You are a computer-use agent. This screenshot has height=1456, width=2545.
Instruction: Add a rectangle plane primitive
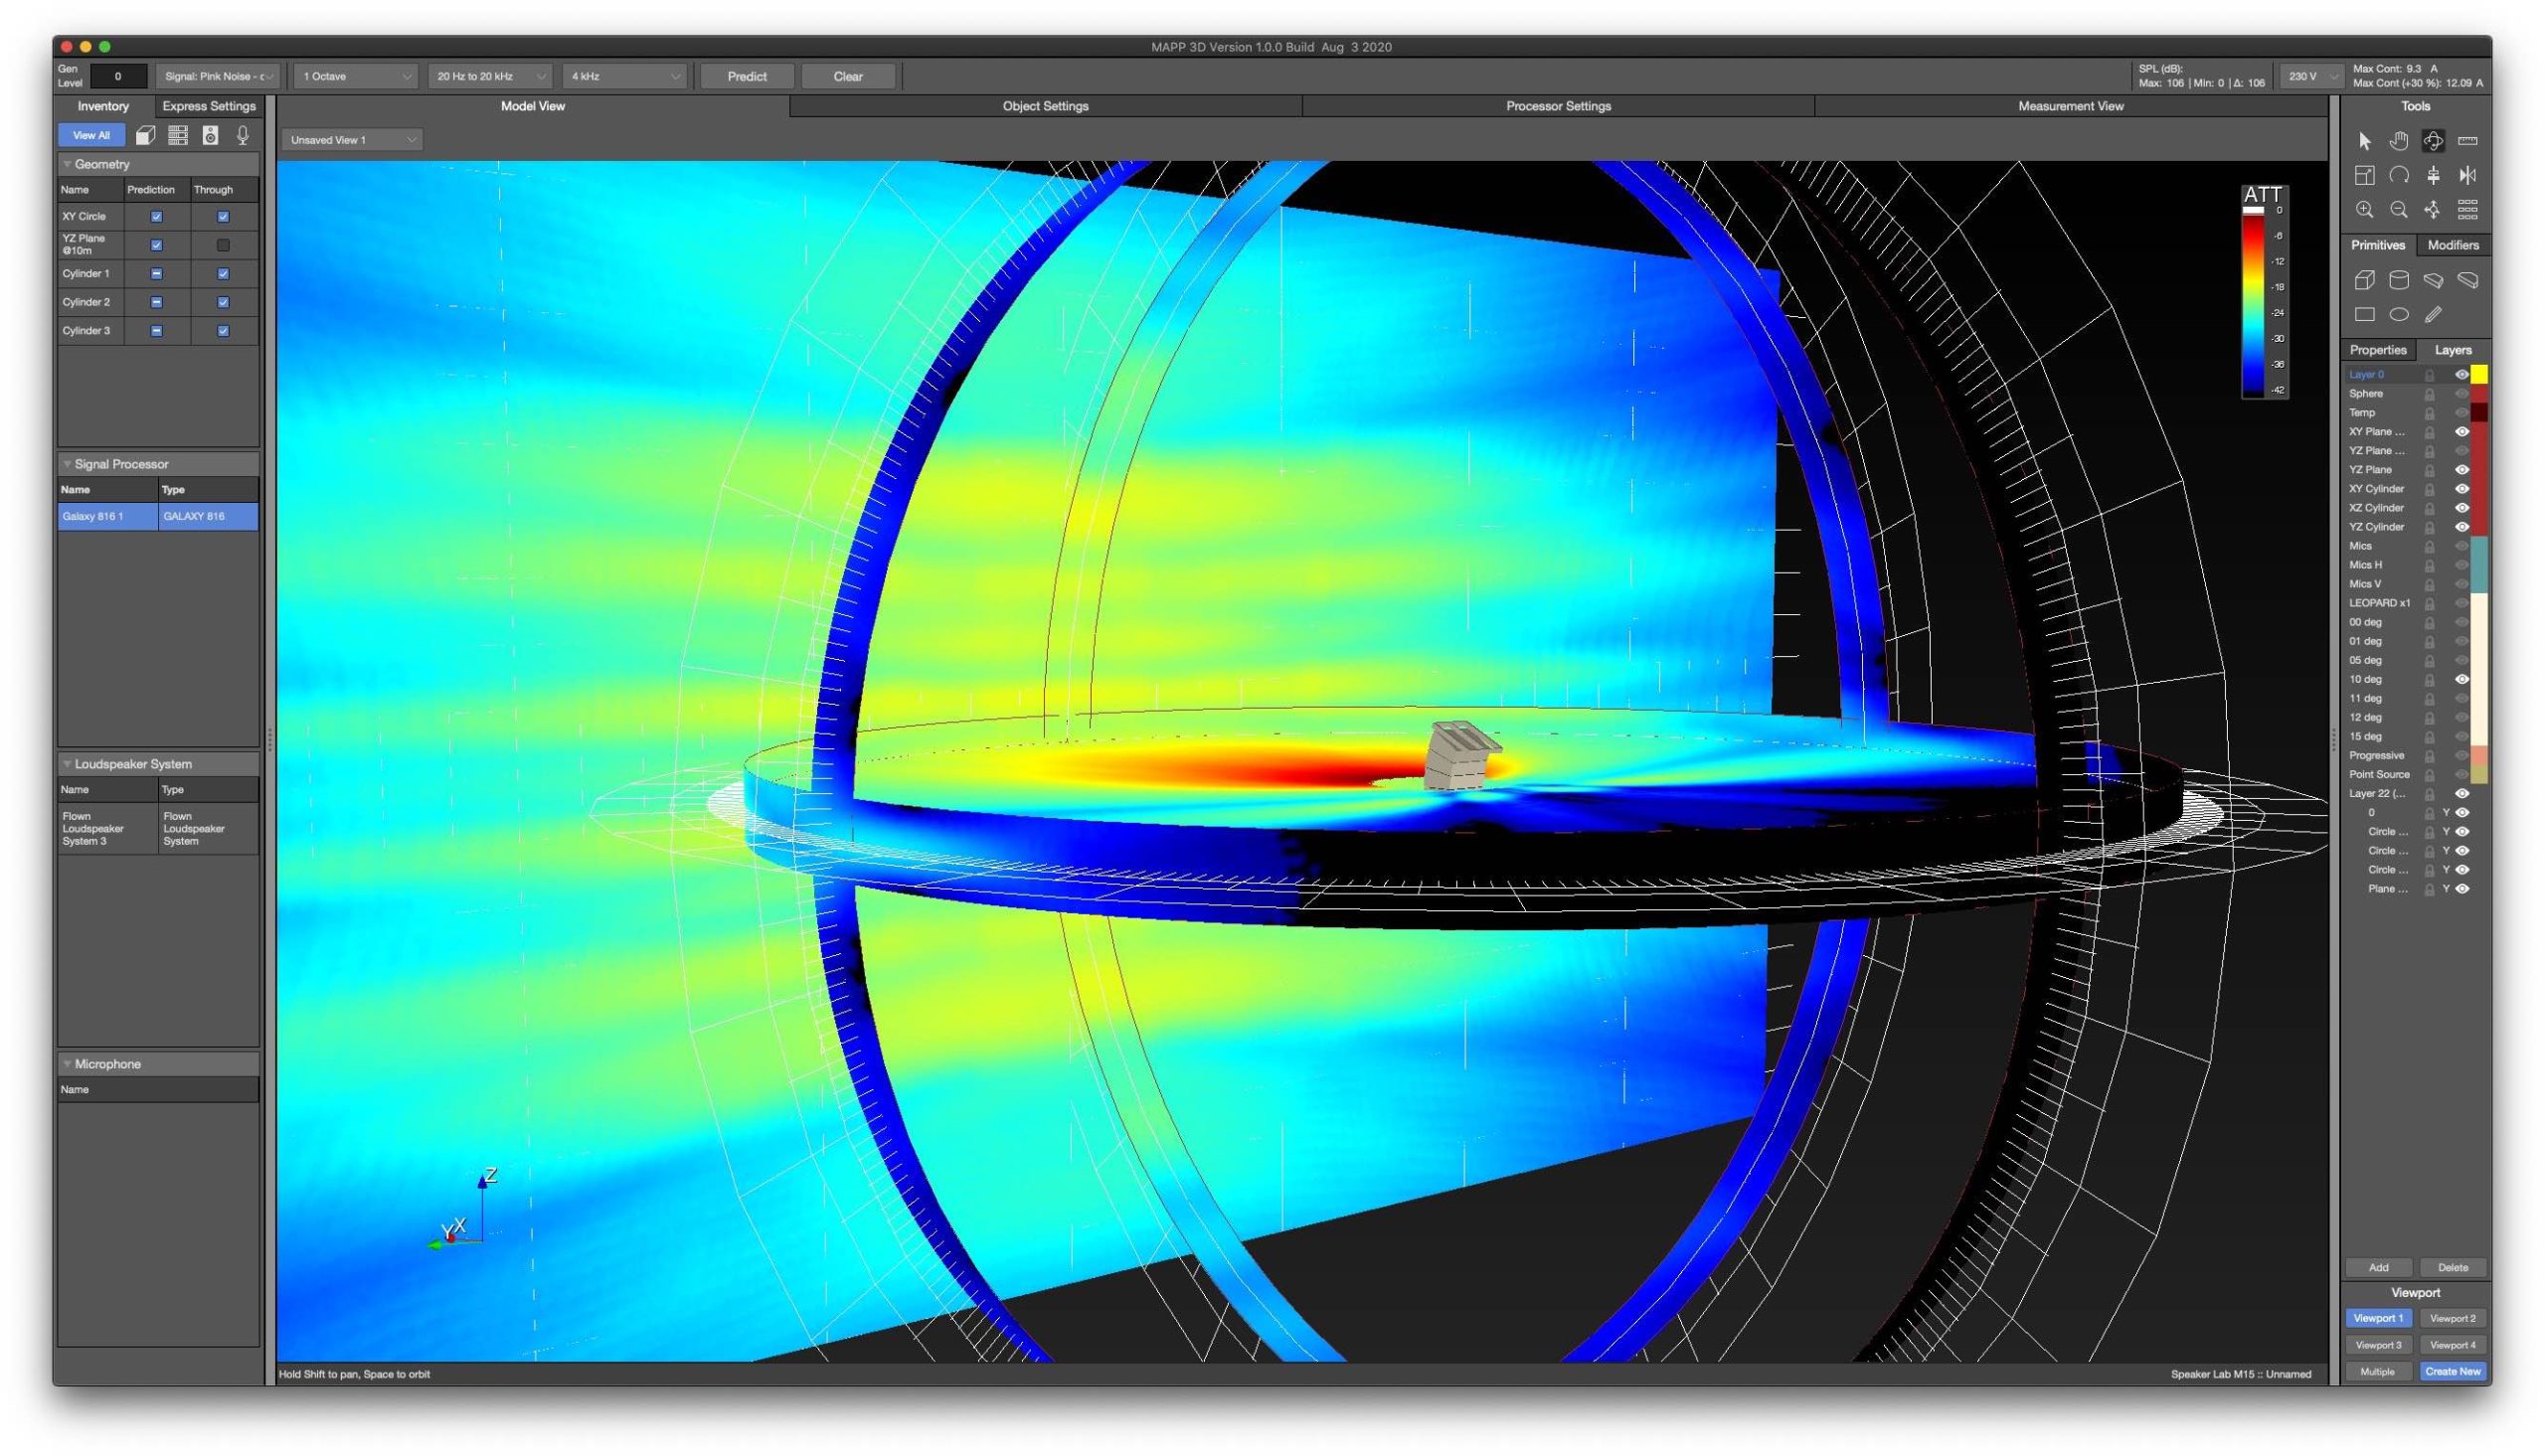(2364, 314)
